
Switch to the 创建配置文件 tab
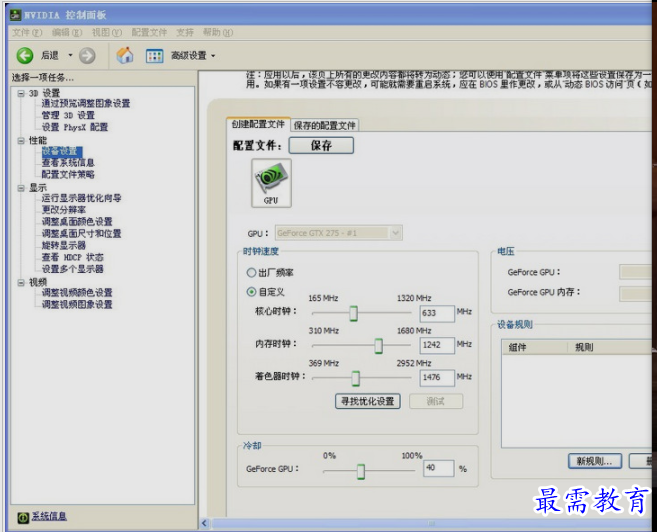pos(258,124)
